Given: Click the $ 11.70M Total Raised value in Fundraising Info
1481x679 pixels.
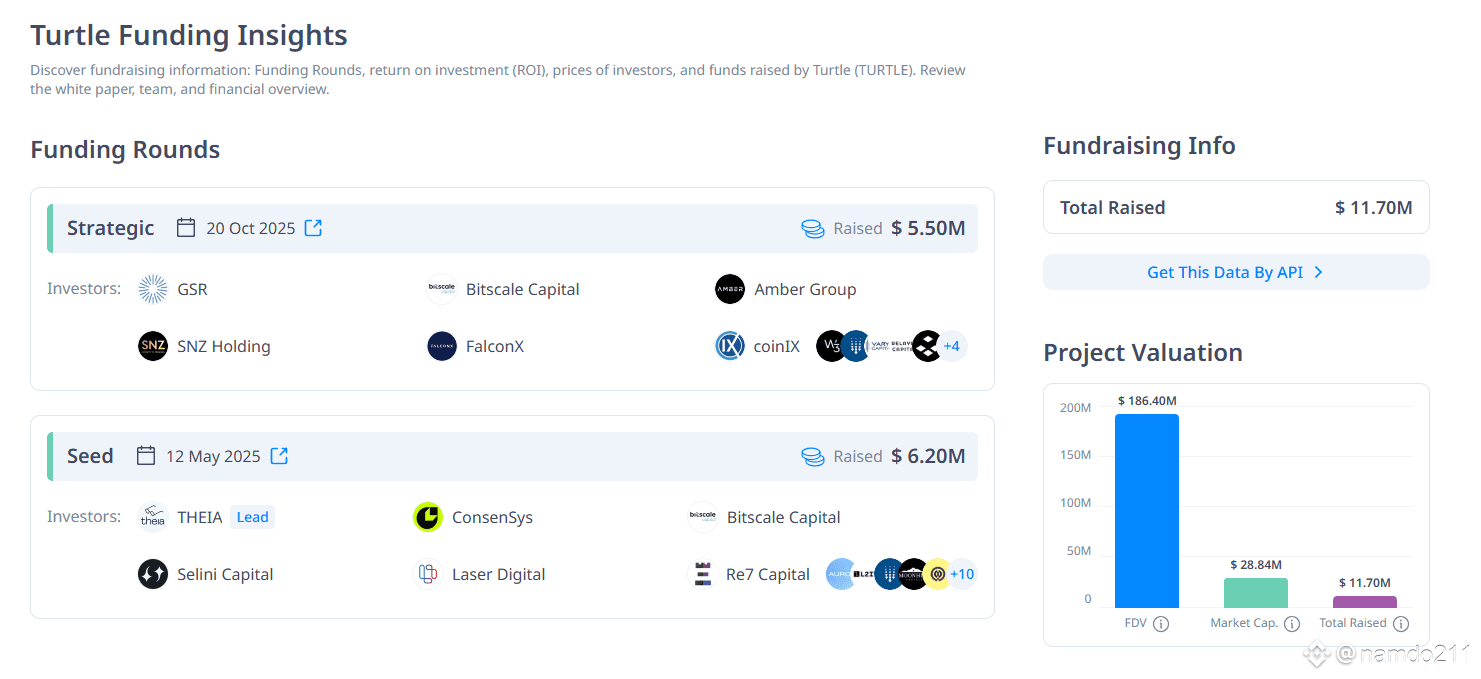Looking at the screenshot, I should [x=1374, y=208].
